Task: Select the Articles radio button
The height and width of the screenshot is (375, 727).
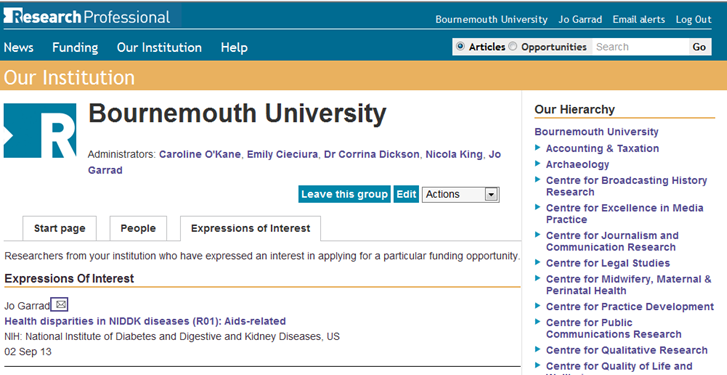Action: 460,46
